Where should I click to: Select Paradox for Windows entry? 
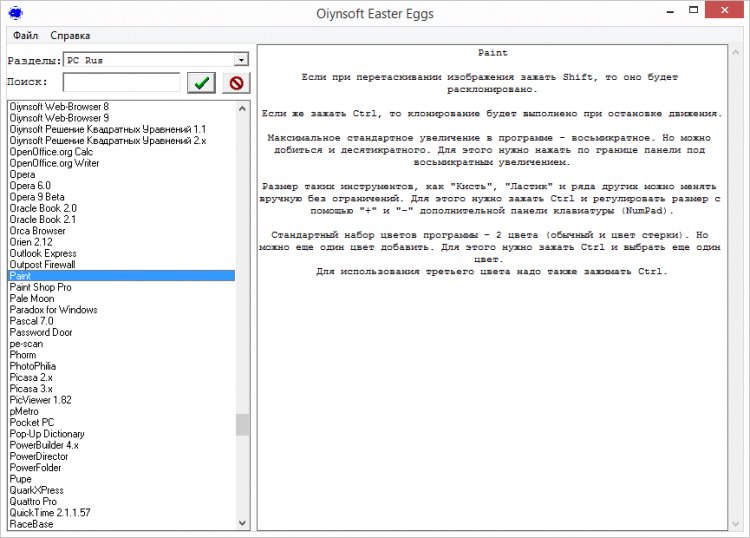click(x=122, y=310)
